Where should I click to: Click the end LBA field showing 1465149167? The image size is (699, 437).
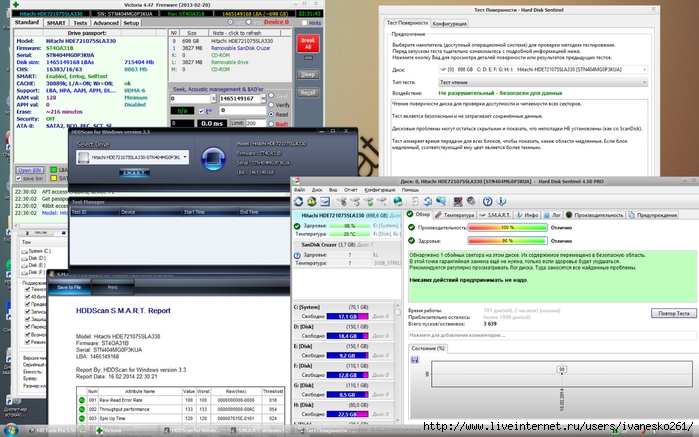240,99
